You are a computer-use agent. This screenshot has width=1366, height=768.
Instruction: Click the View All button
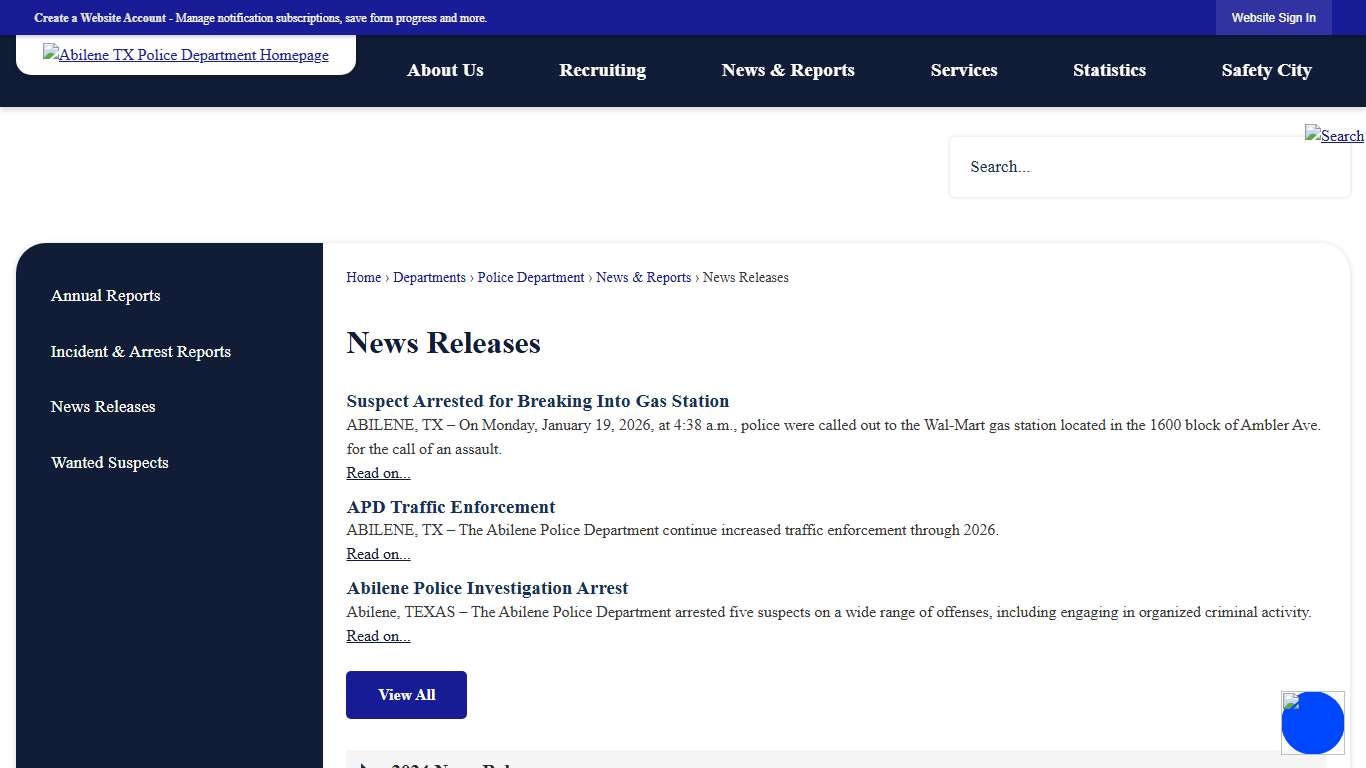coord(406,694)
